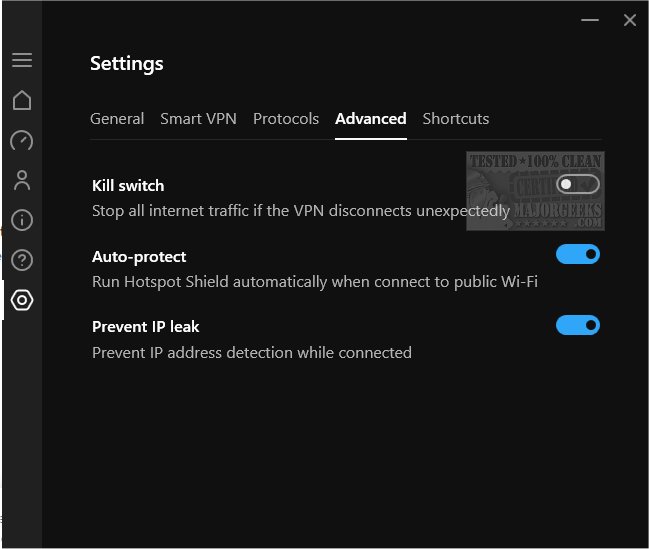This screenshot has width=649, height=549.
Task: Switch to the Protocols tab
Action: pyautogui.click(x=286, y=119)
